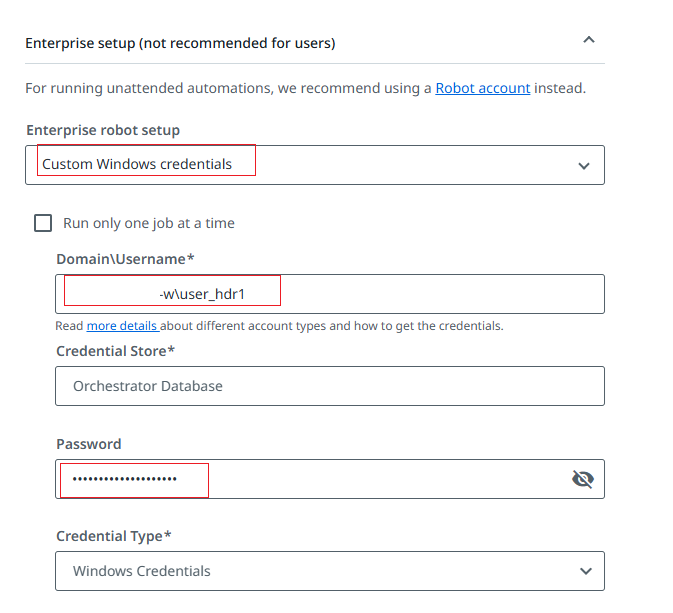Open the Robot account link
The width and height of the screenshot is (673, 613).
point(482,88)
